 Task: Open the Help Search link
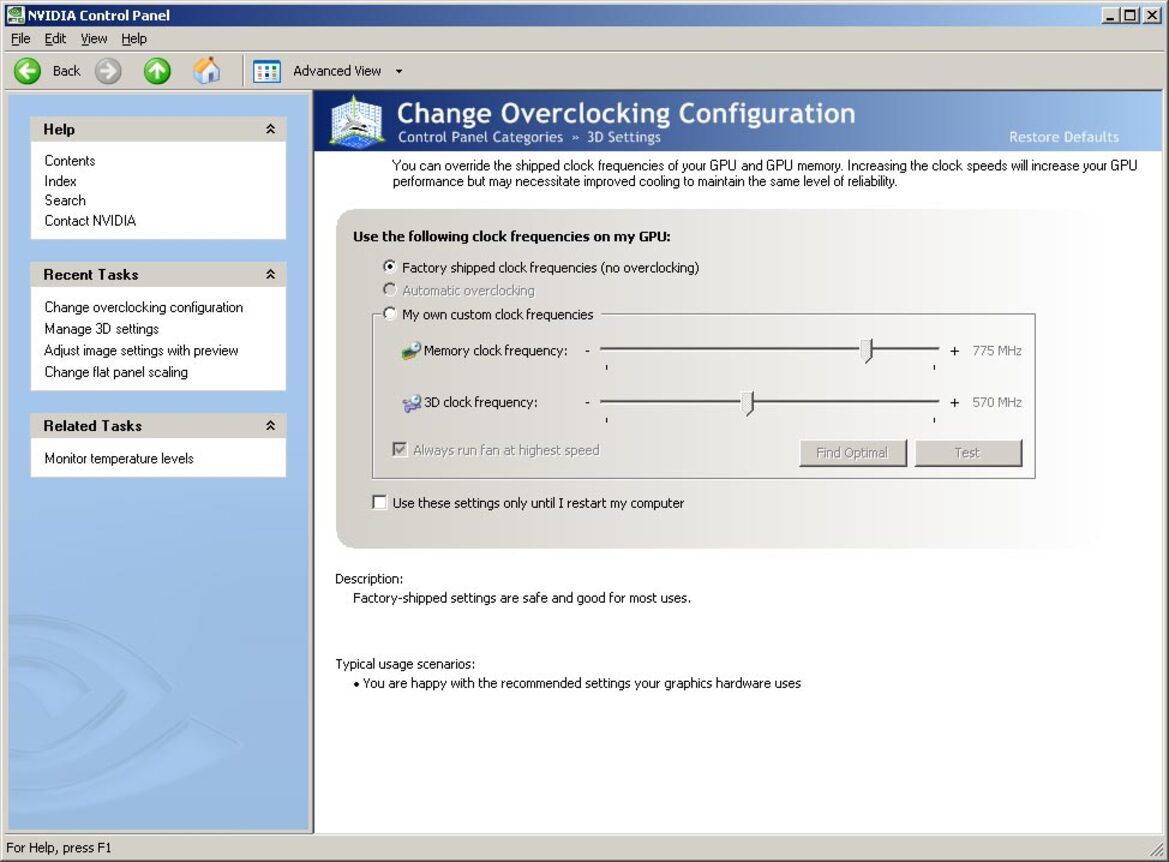pyautogui.click(x=65, y=200)
